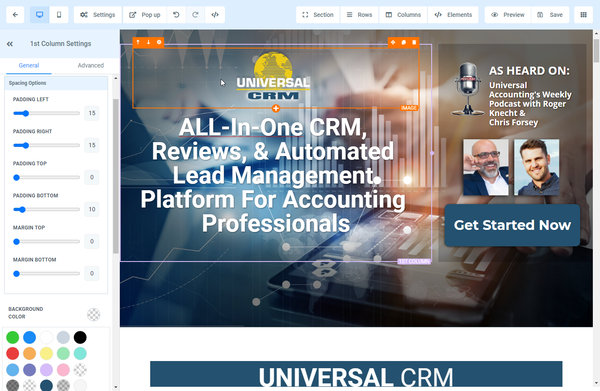The height and width of the screenshot is (391, 600).
Task: Edit the Padding Right value field
Action: (92, 145)
